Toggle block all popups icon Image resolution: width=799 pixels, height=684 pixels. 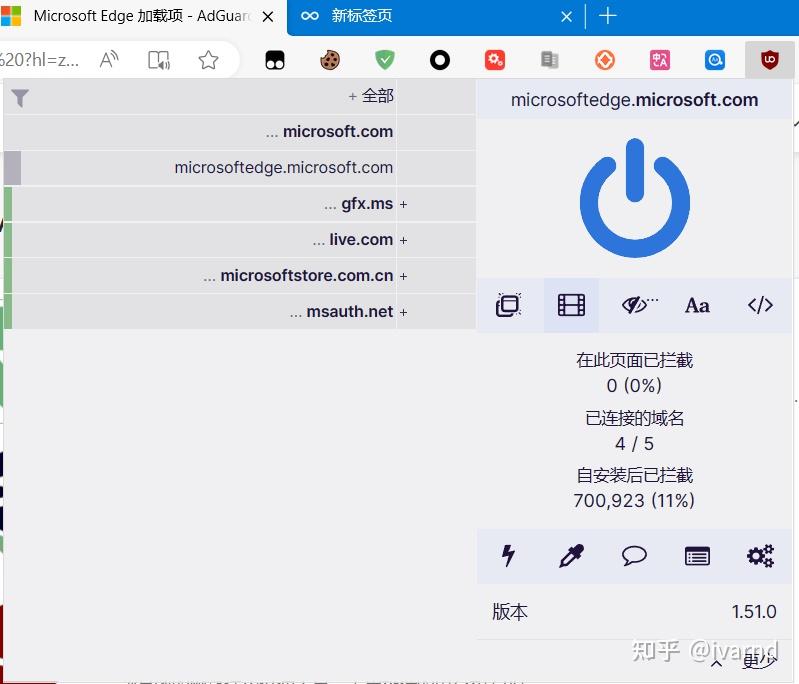(x=508, y=305)
